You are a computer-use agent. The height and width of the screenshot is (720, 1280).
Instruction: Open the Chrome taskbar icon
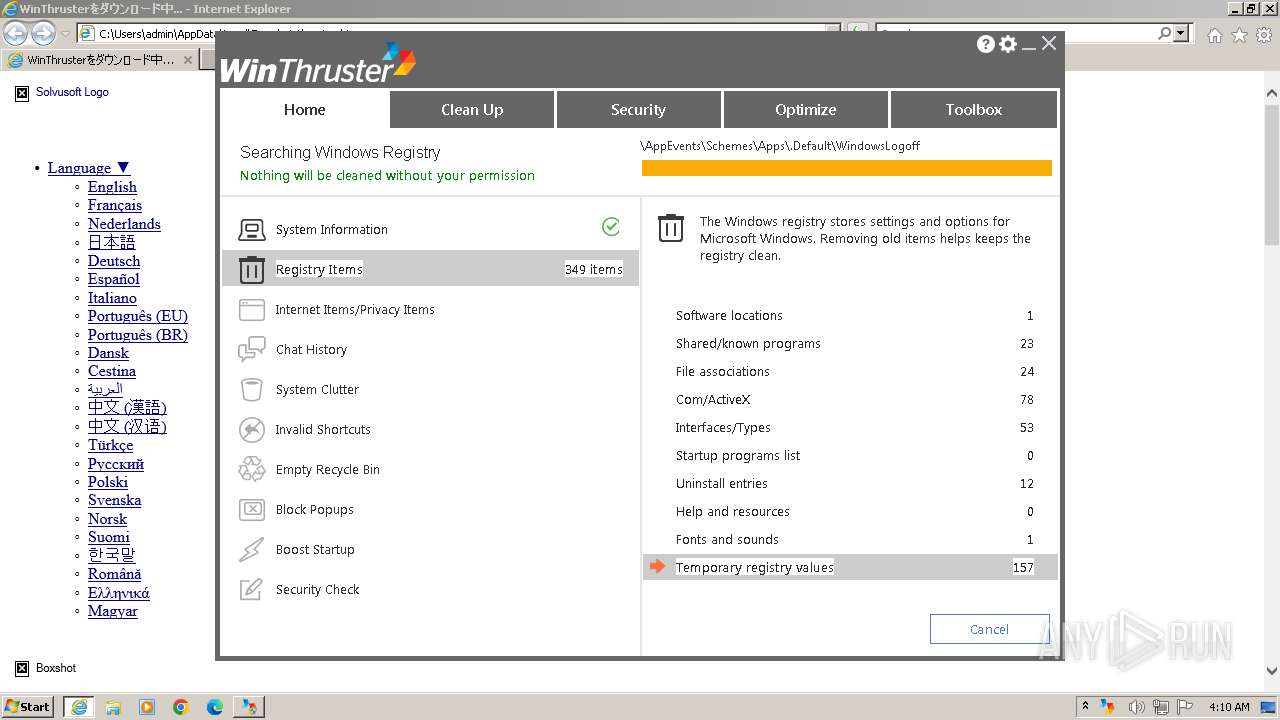tap(181, 707)
